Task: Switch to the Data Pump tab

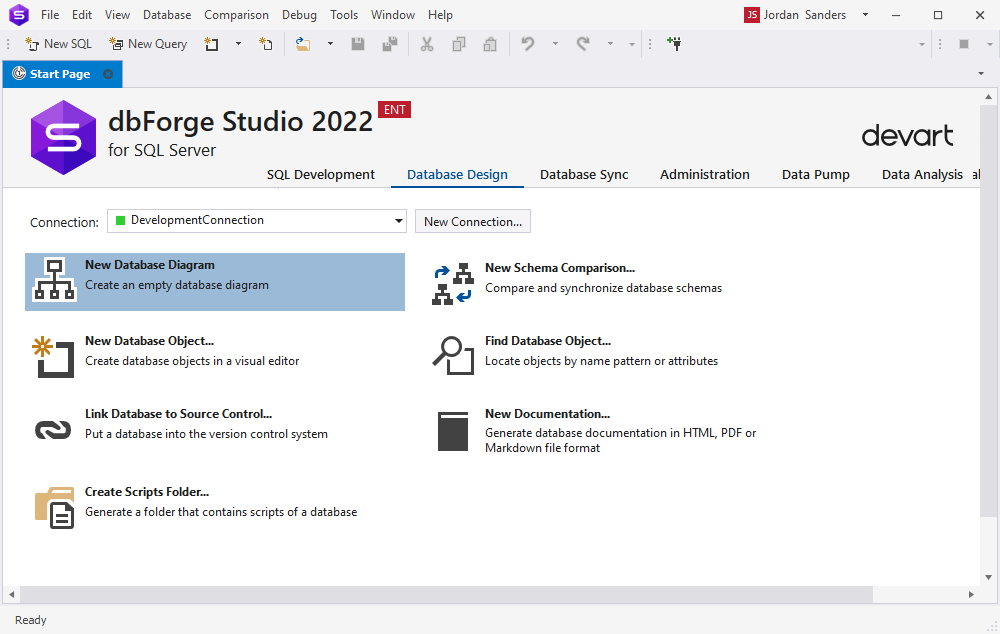Action: (x=816, y=175)
